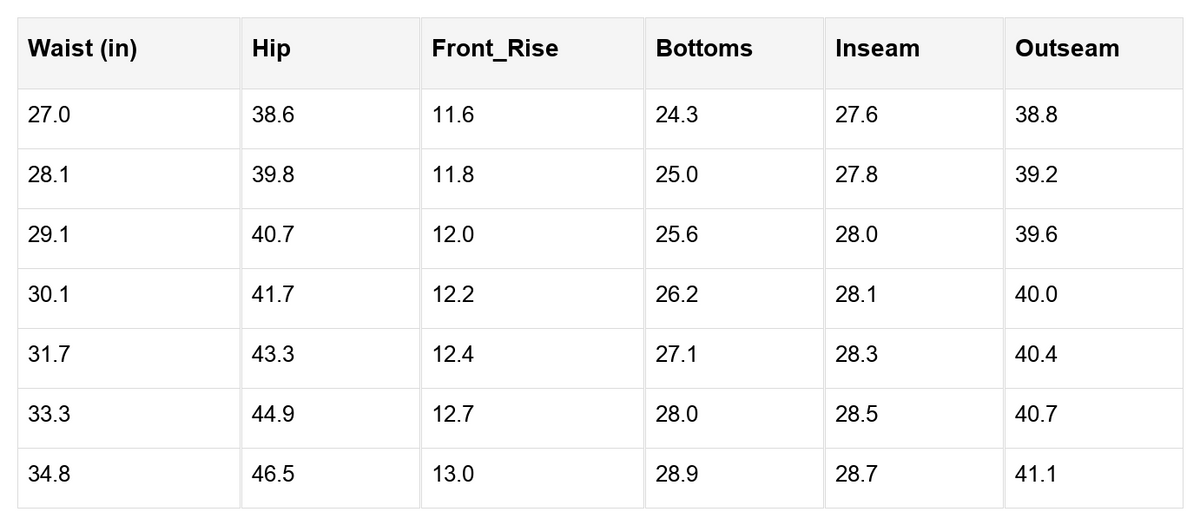Click the waist value 27.0 cell
The image size is (1200, 525).
pos(129,118)
